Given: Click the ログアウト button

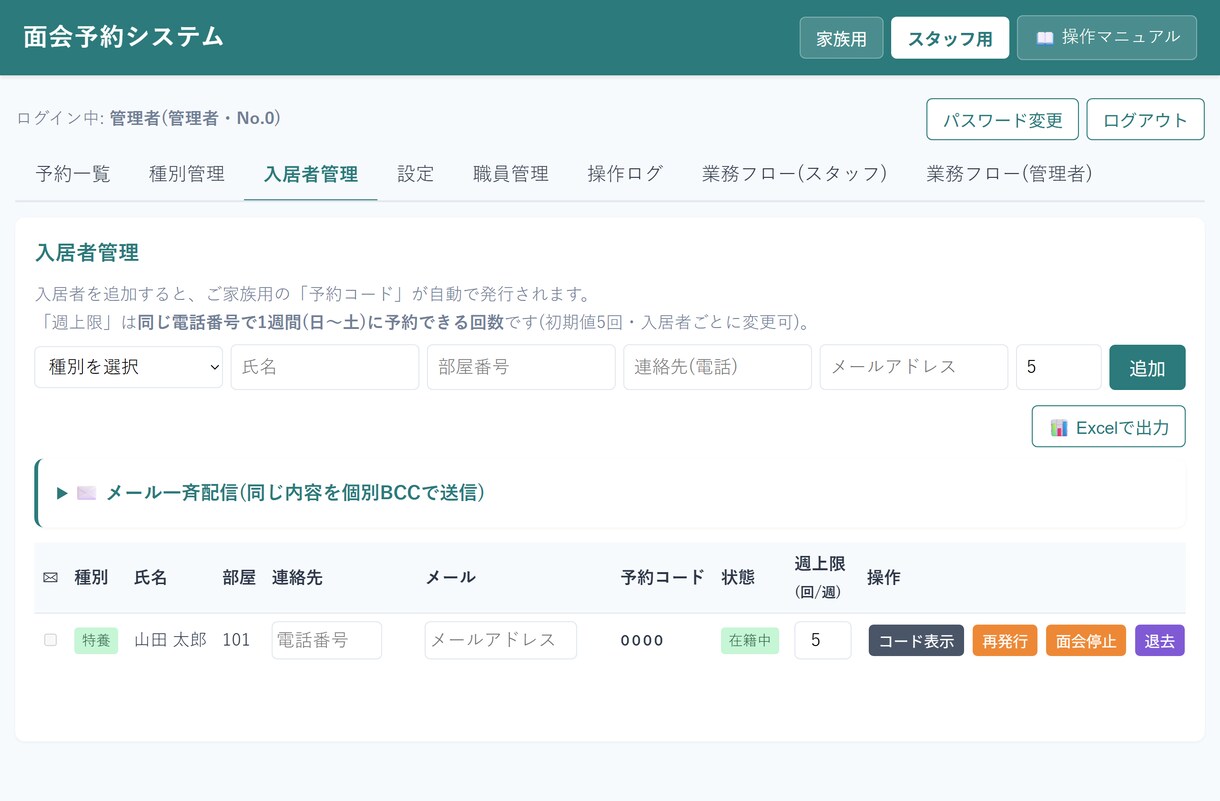Looking at the screenshot, I should coord(1145,120).
